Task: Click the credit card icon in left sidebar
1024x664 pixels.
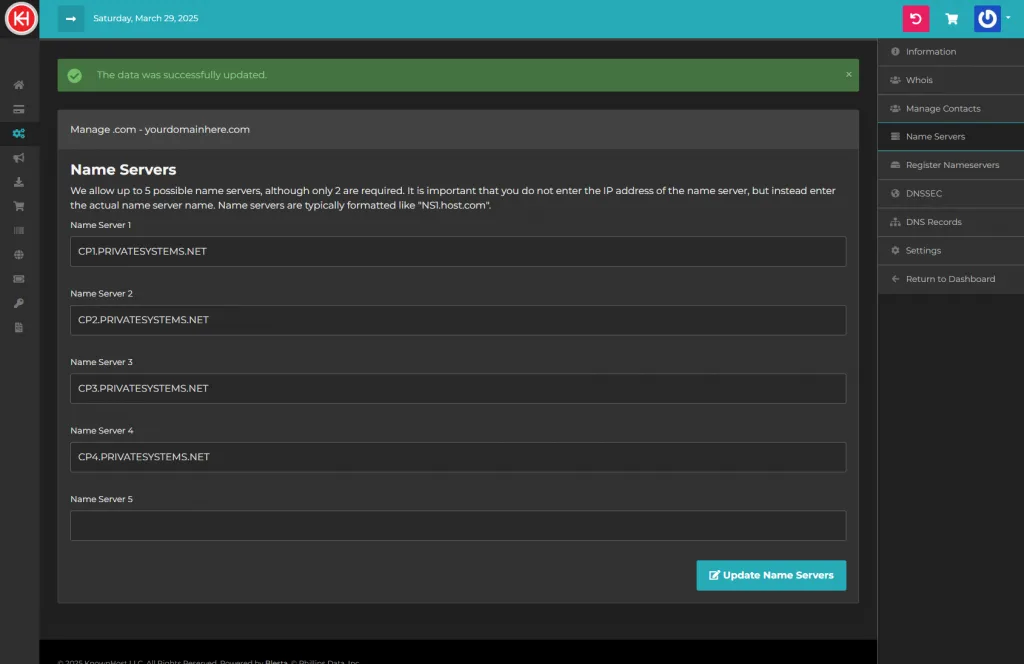Action: (19, 109)
